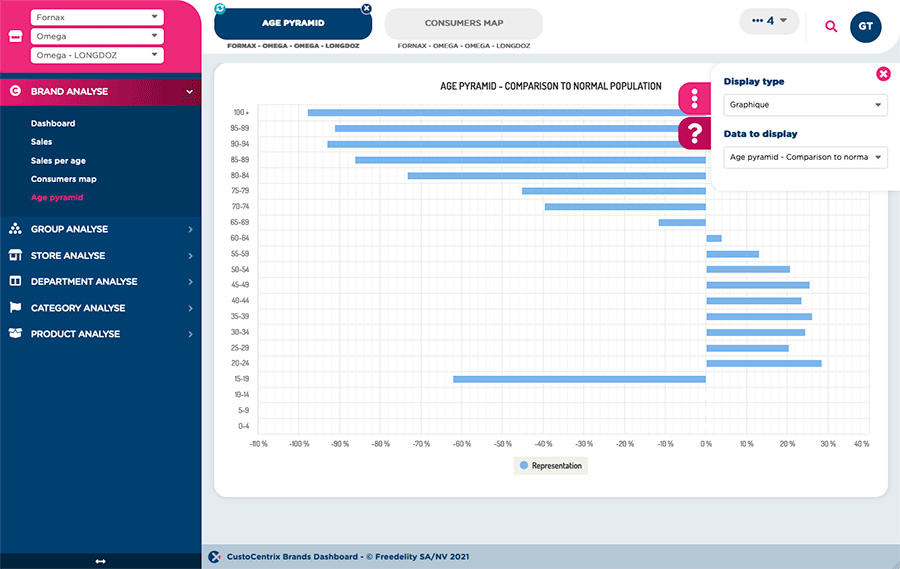Open the Omega - LONGDOZ dropdown
The height and width of the screenshot is (569, 900).
[97, 55]
